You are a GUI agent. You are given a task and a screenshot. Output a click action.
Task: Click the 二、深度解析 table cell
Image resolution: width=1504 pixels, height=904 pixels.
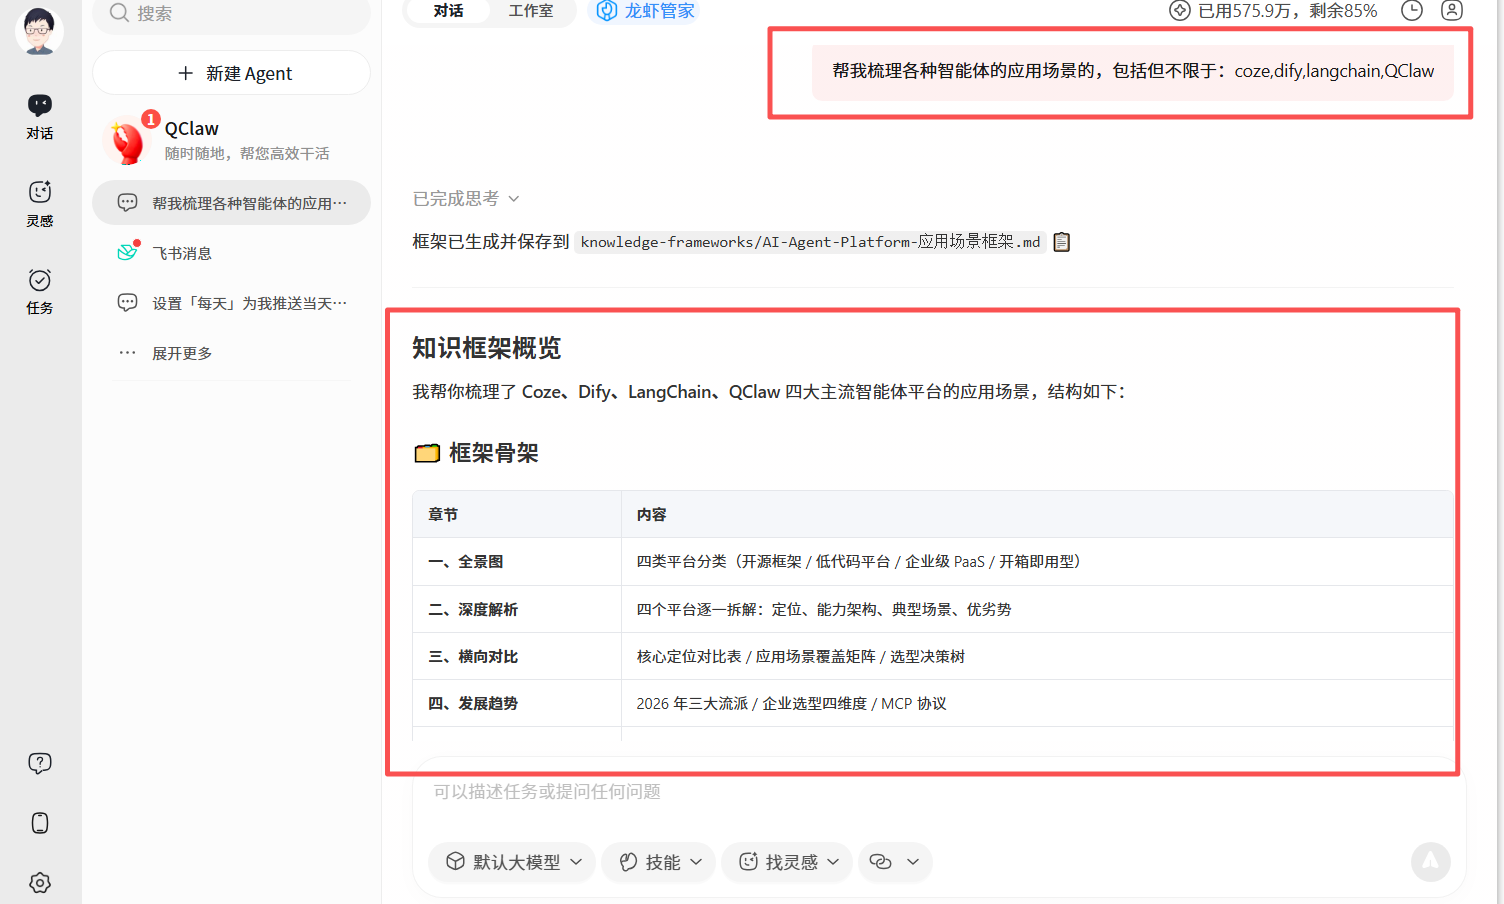(x=517, y=609)
